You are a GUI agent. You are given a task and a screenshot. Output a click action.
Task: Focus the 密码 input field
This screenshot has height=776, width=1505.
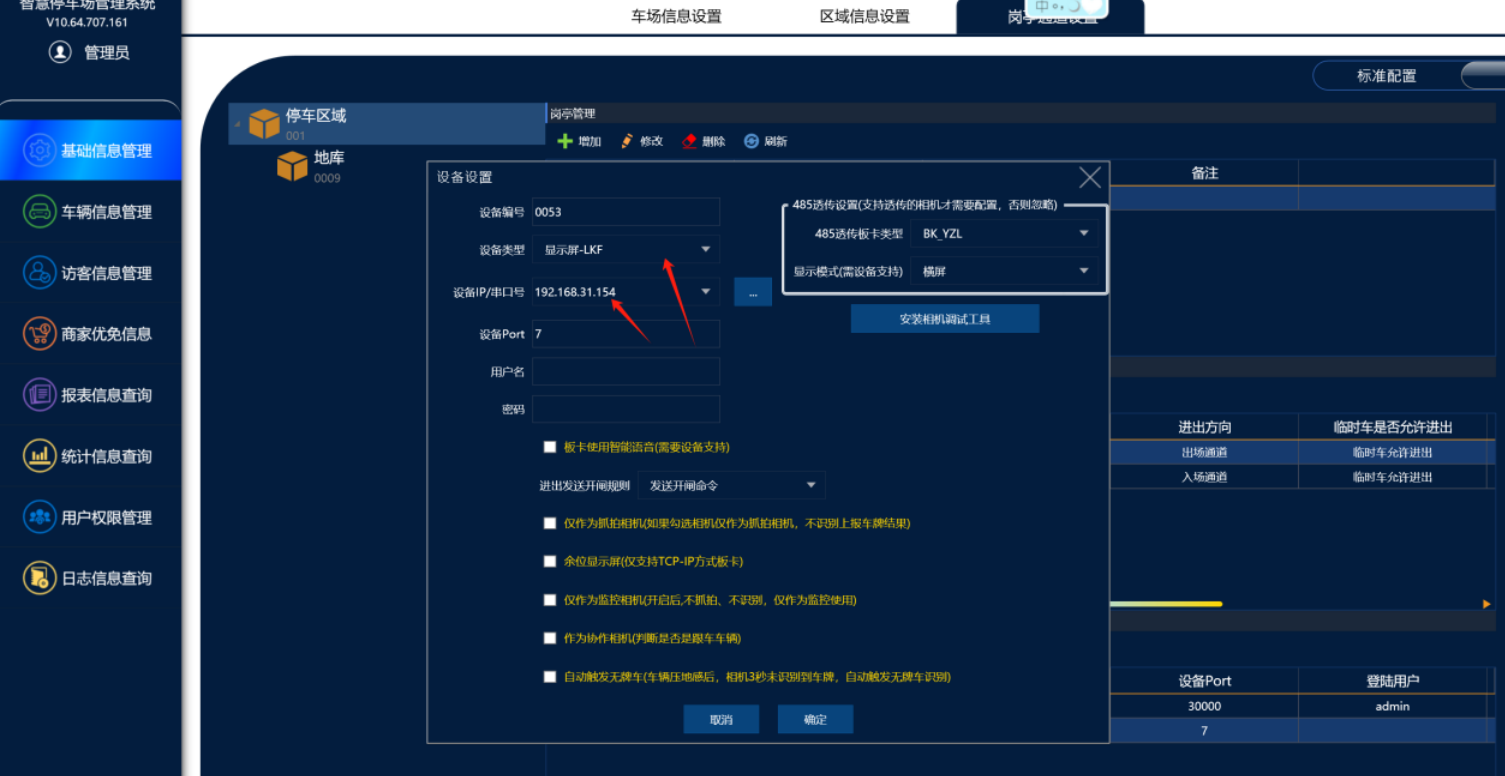click(x=626, y=409)
